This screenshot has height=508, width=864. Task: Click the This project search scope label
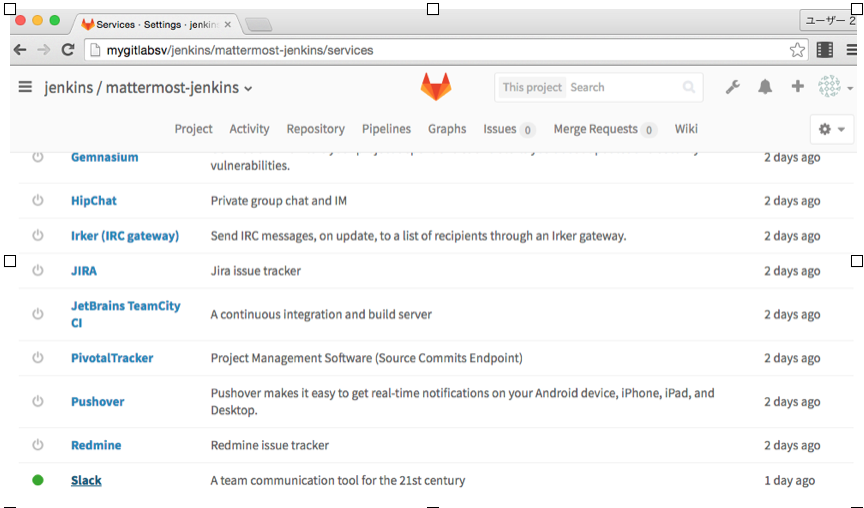click(x=532, y=87)
